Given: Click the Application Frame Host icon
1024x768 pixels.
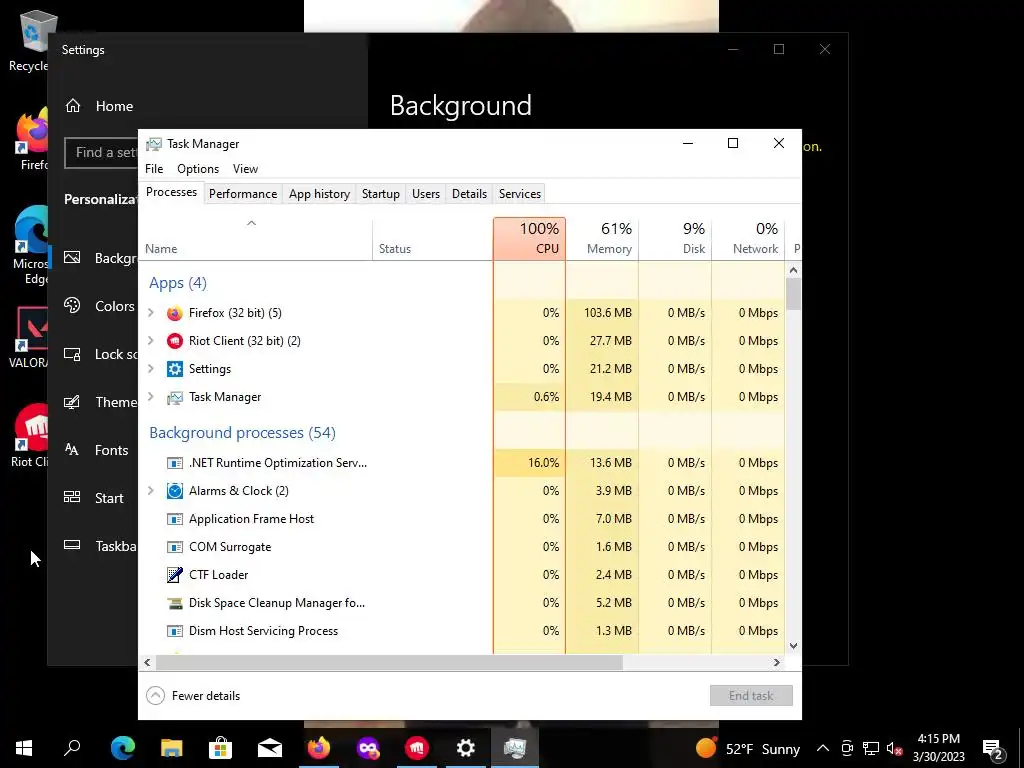Looking at the screenshot, I should (x=174, y=519).
